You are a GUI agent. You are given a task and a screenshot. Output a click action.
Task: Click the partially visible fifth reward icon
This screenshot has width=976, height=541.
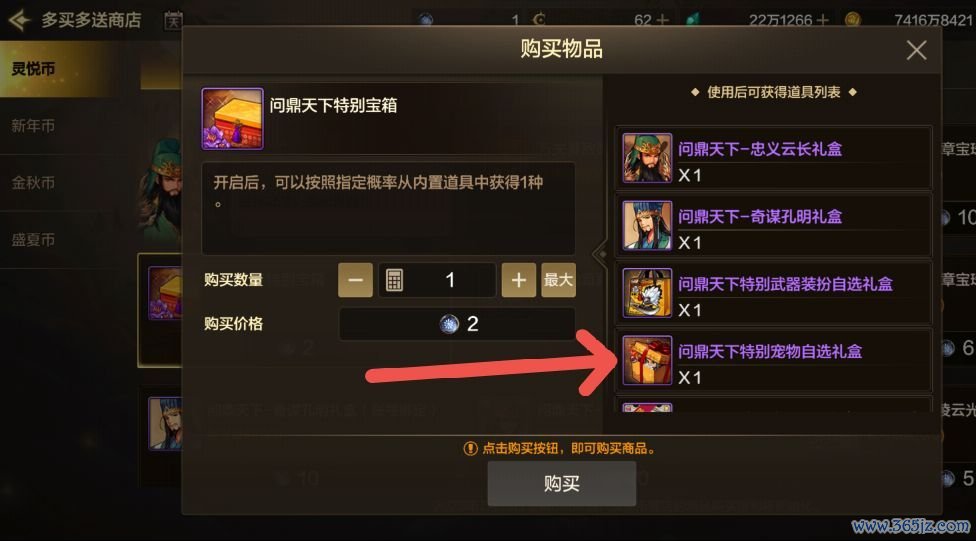click(x=647, y=407)
